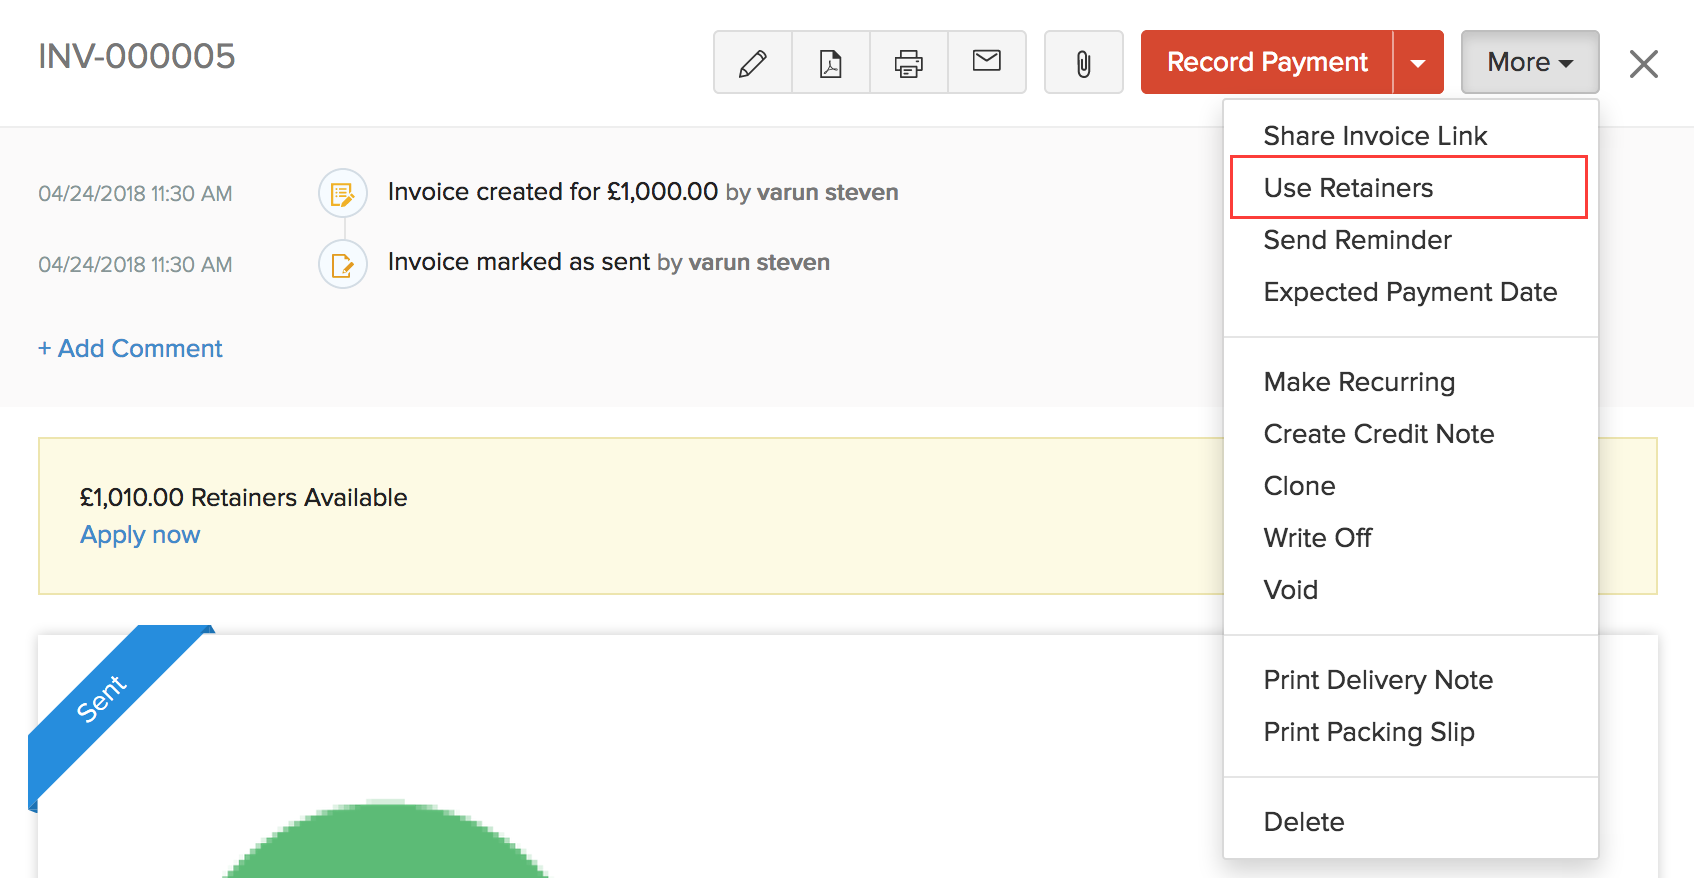Choose Make Recurring from menu
Image resolution: width=1694 pixels, height=878 pixels.
click(1359, 382)
